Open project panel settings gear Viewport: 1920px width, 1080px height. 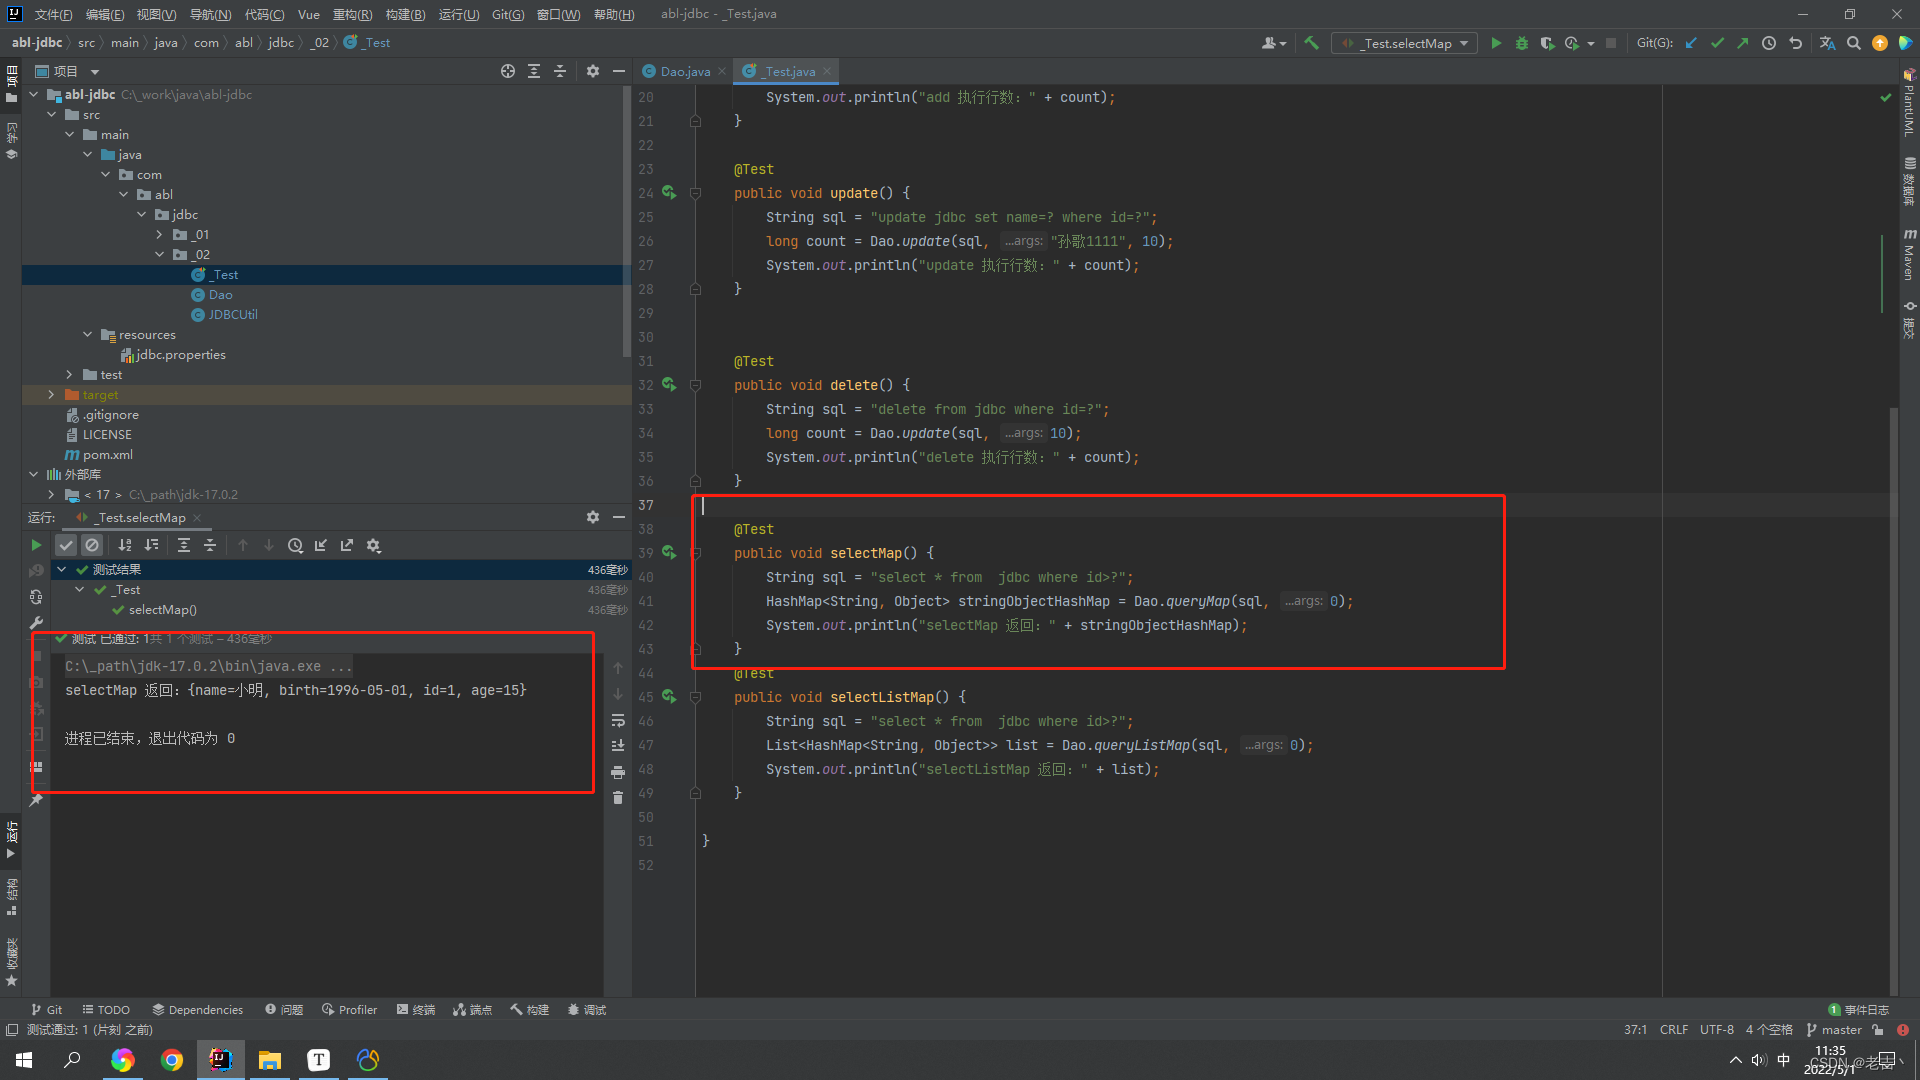(x=593, y=71)
